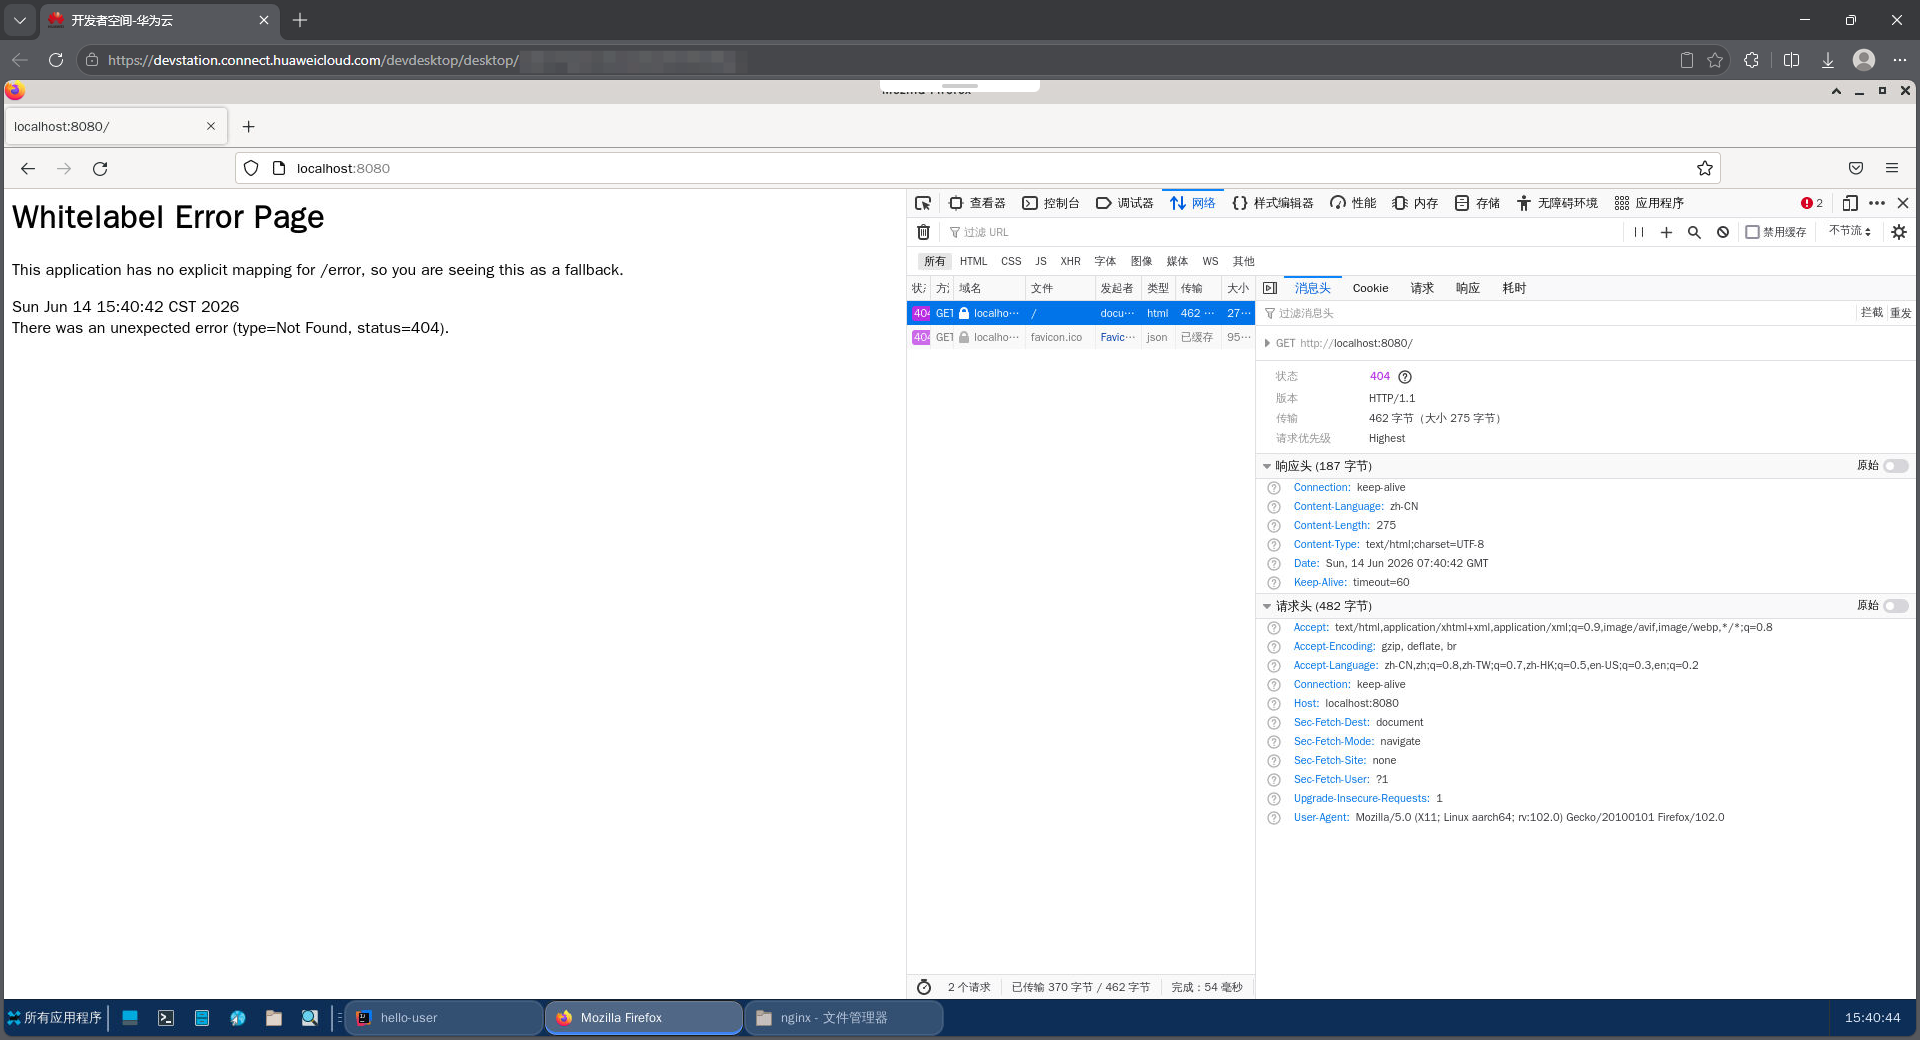Filter requests by CSS
This screenshot has width=1920, height=1040.
[1011, 261]
